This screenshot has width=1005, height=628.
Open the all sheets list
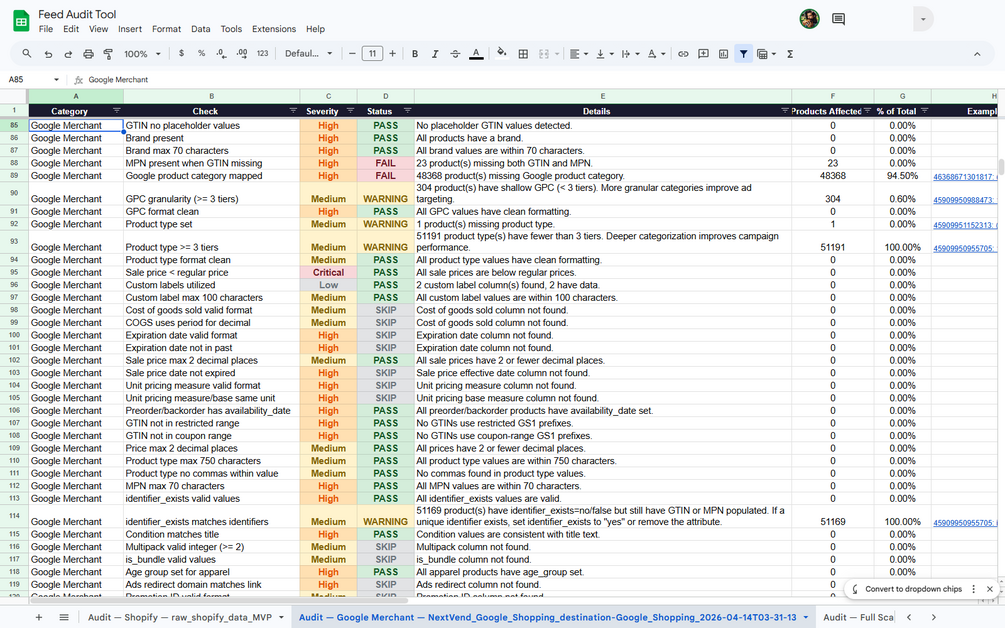pos(63,617)
